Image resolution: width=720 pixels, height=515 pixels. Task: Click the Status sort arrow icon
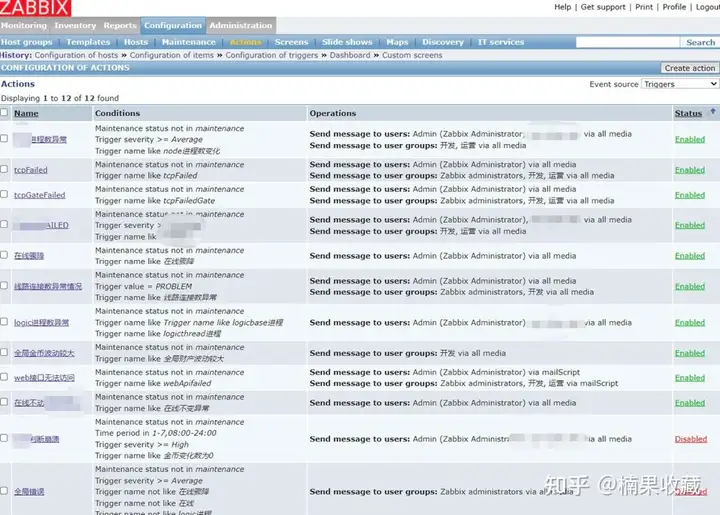coord(713,111)
